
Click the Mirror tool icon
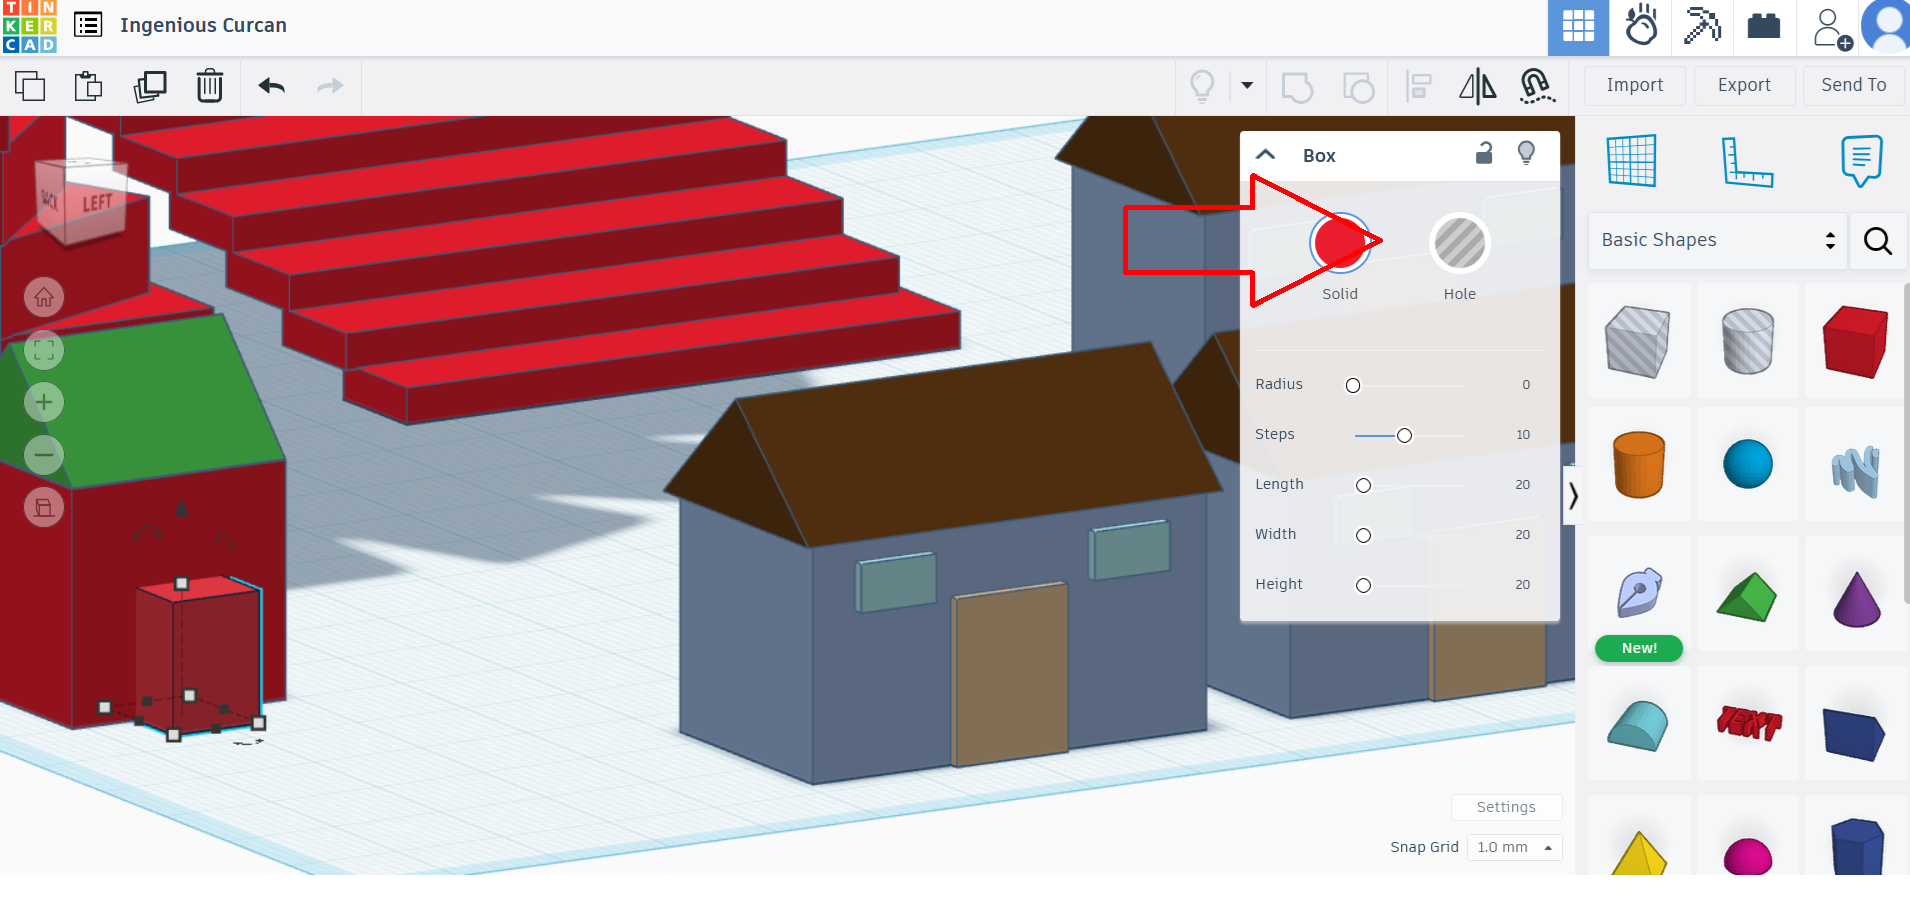pos(1477,87)
